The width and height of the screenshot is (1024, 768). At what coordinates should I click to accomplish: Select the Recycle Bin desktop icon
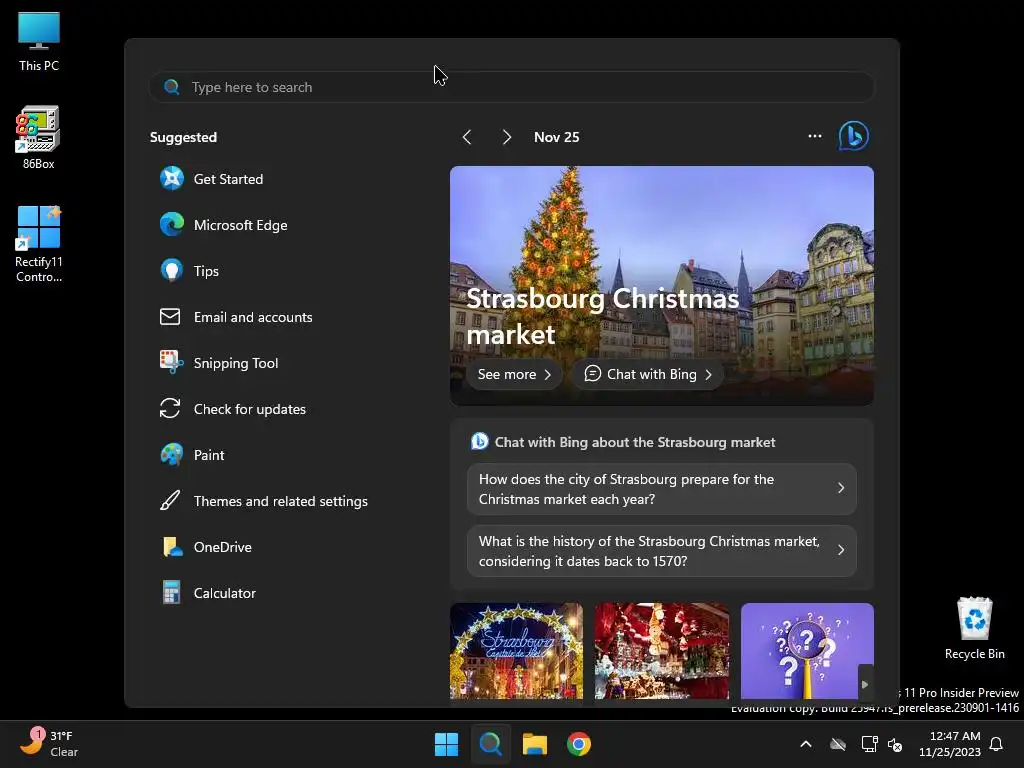[974, 628]
